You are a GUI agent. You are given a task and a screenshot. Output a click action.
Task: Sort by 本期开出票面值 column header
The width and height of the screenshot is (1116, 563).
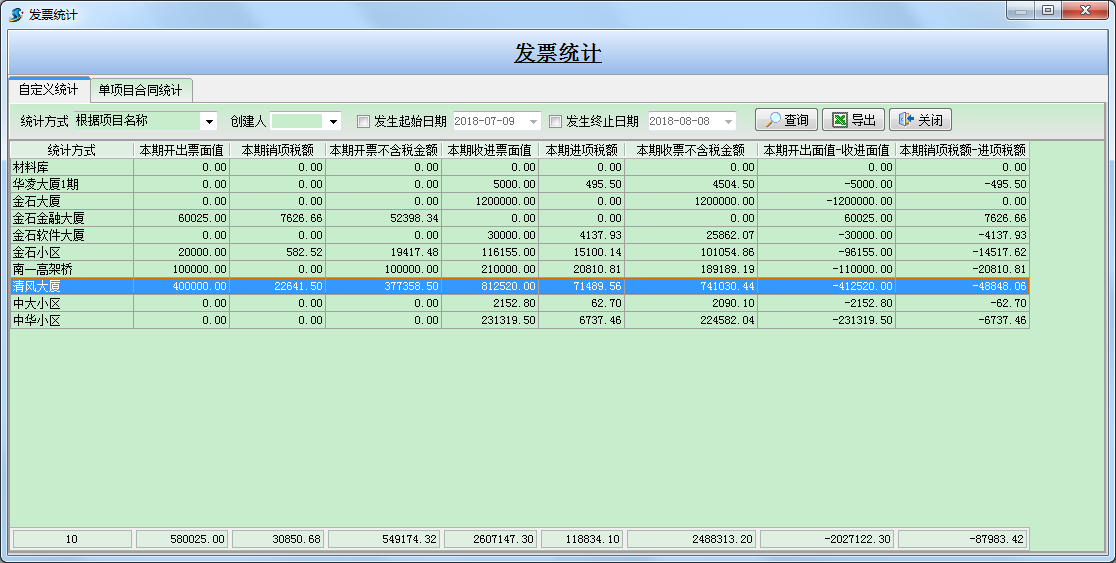click(x=181, y=150)
